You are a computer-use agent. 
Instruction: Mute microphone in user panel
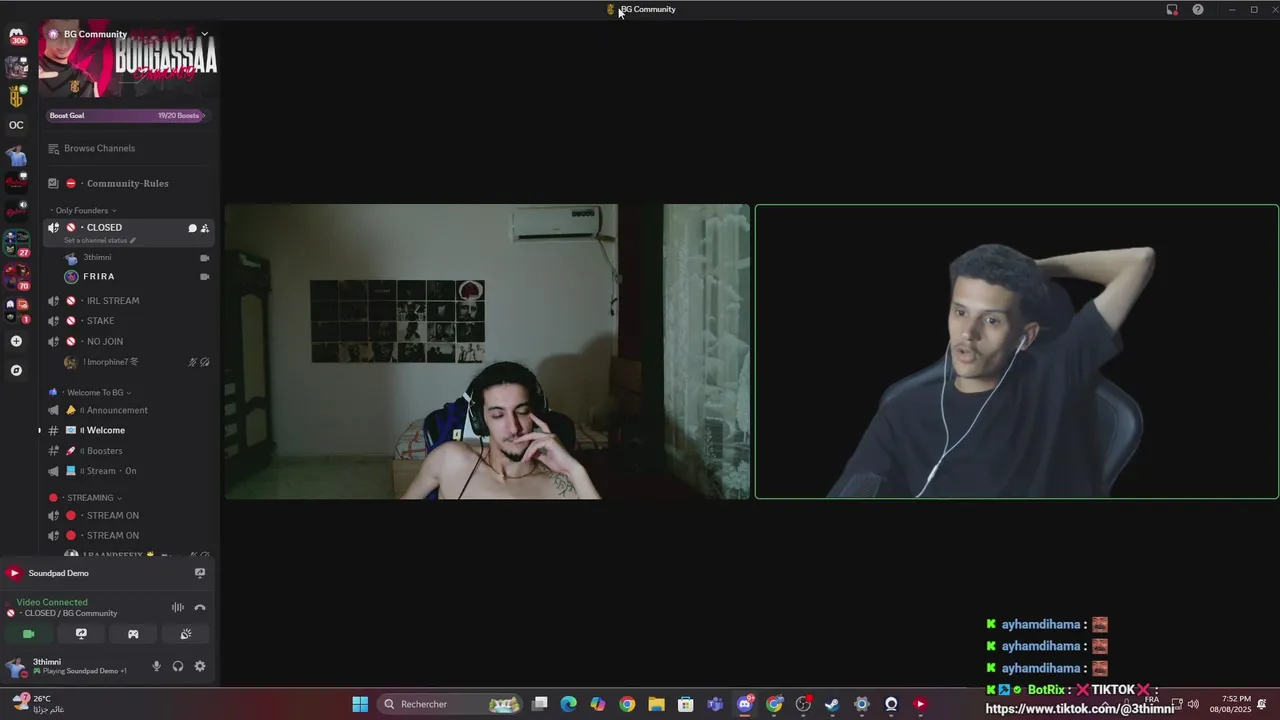156,666
